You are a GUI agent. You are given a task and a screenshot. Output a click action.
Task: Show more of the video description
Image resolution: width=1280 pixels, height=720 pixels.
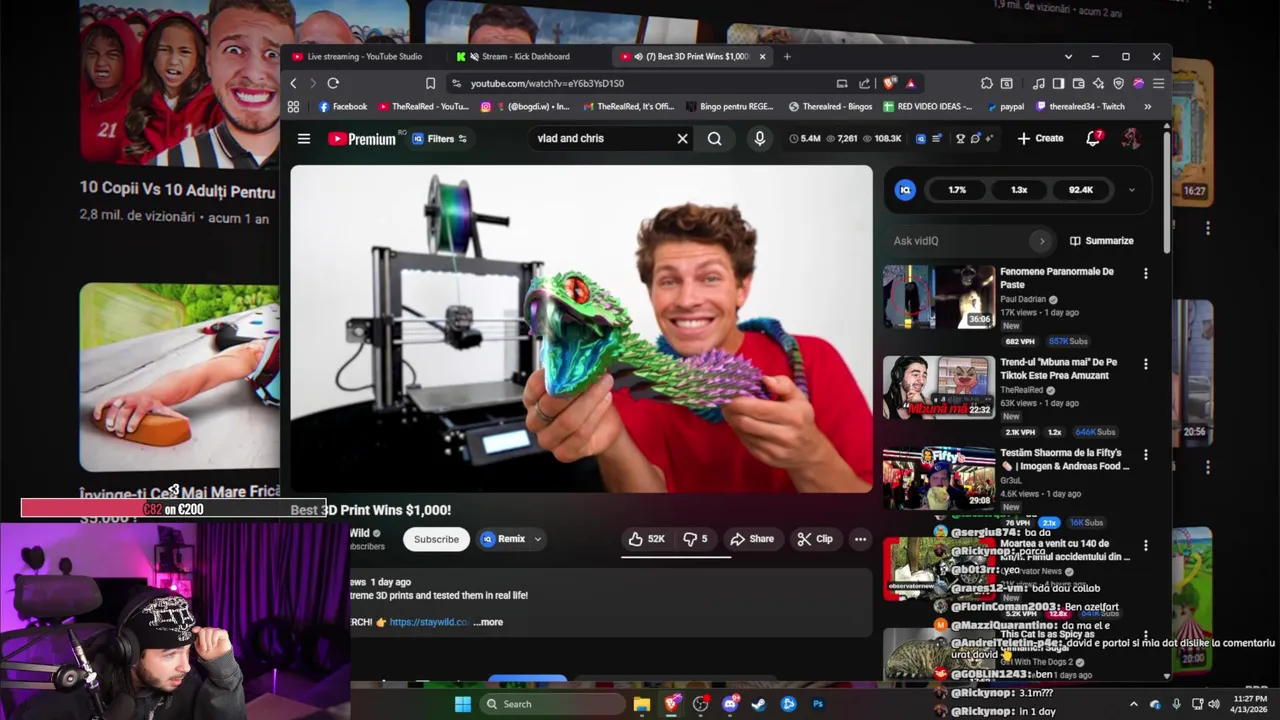click(x=488, y=622)
